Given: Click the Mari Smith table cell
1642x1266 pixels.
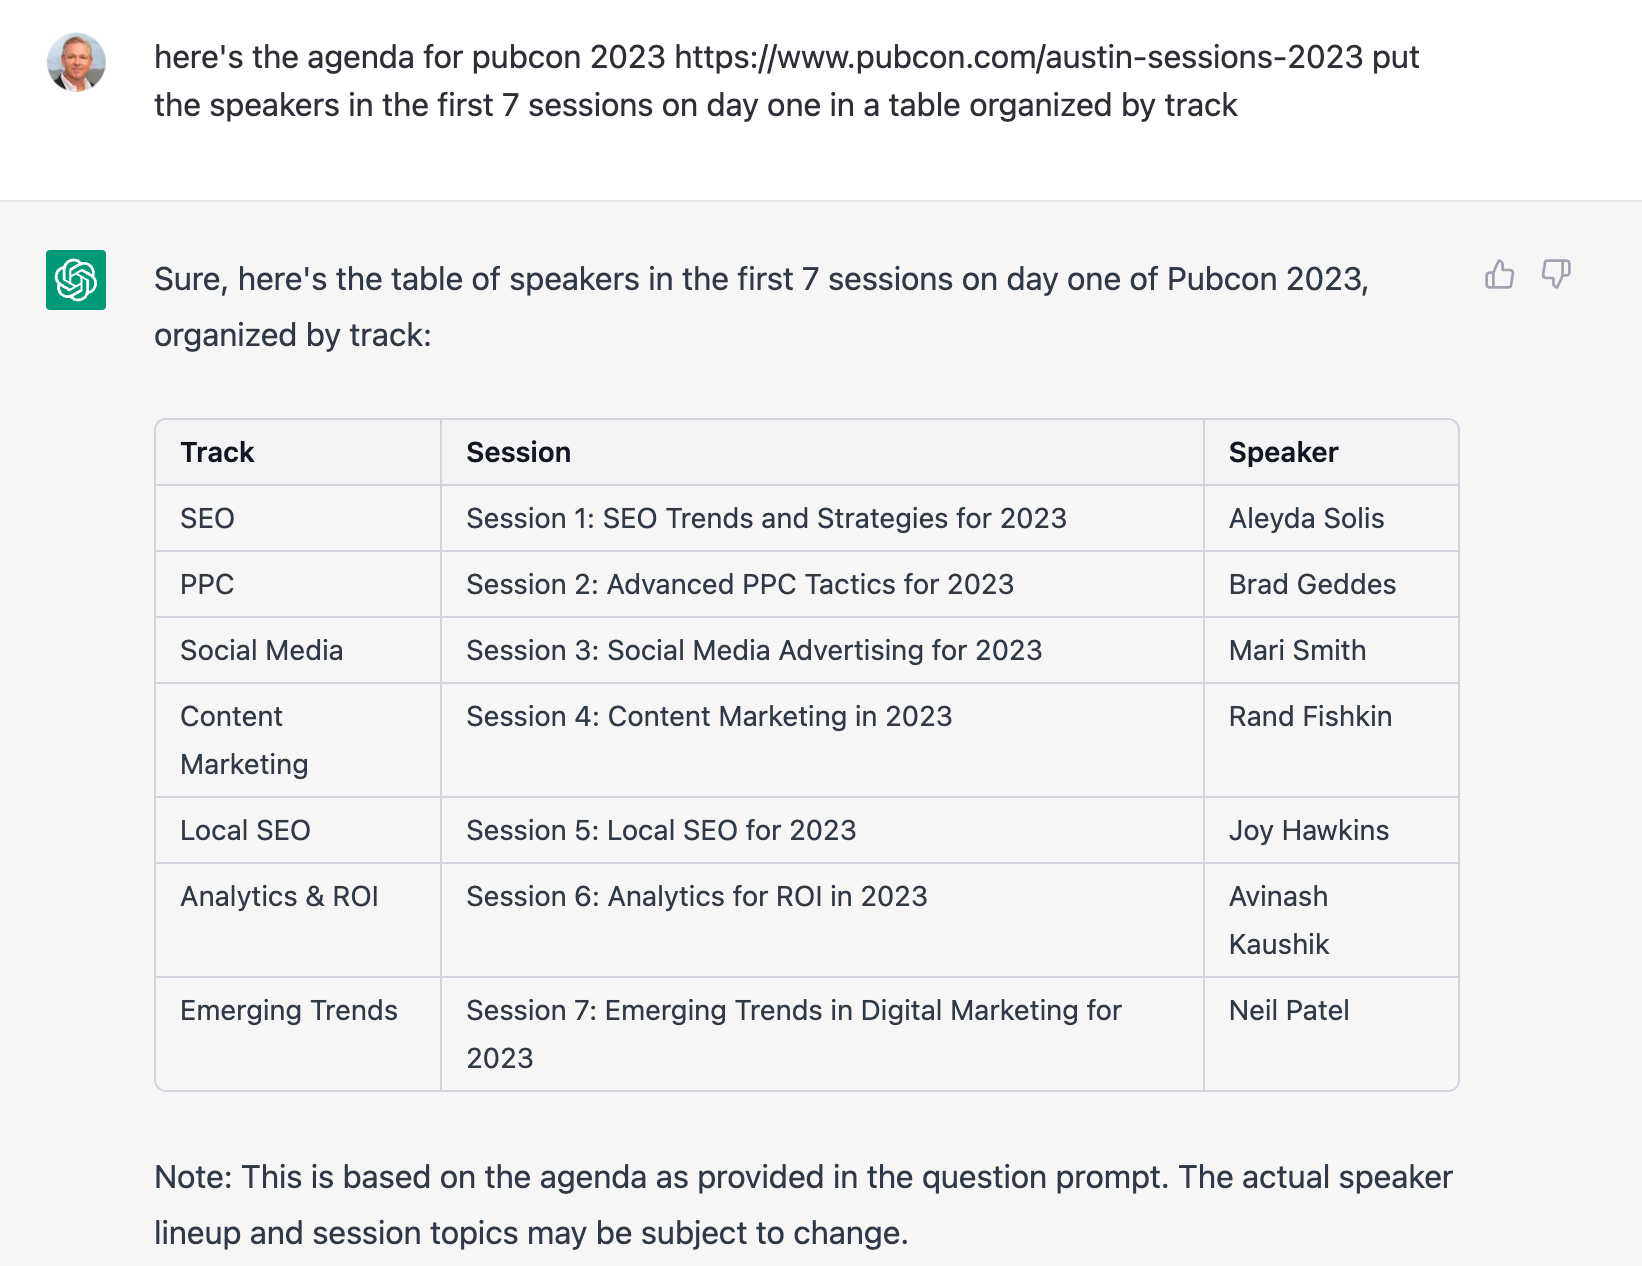Looking at the screenshot, I should (x=1297, y=650).
